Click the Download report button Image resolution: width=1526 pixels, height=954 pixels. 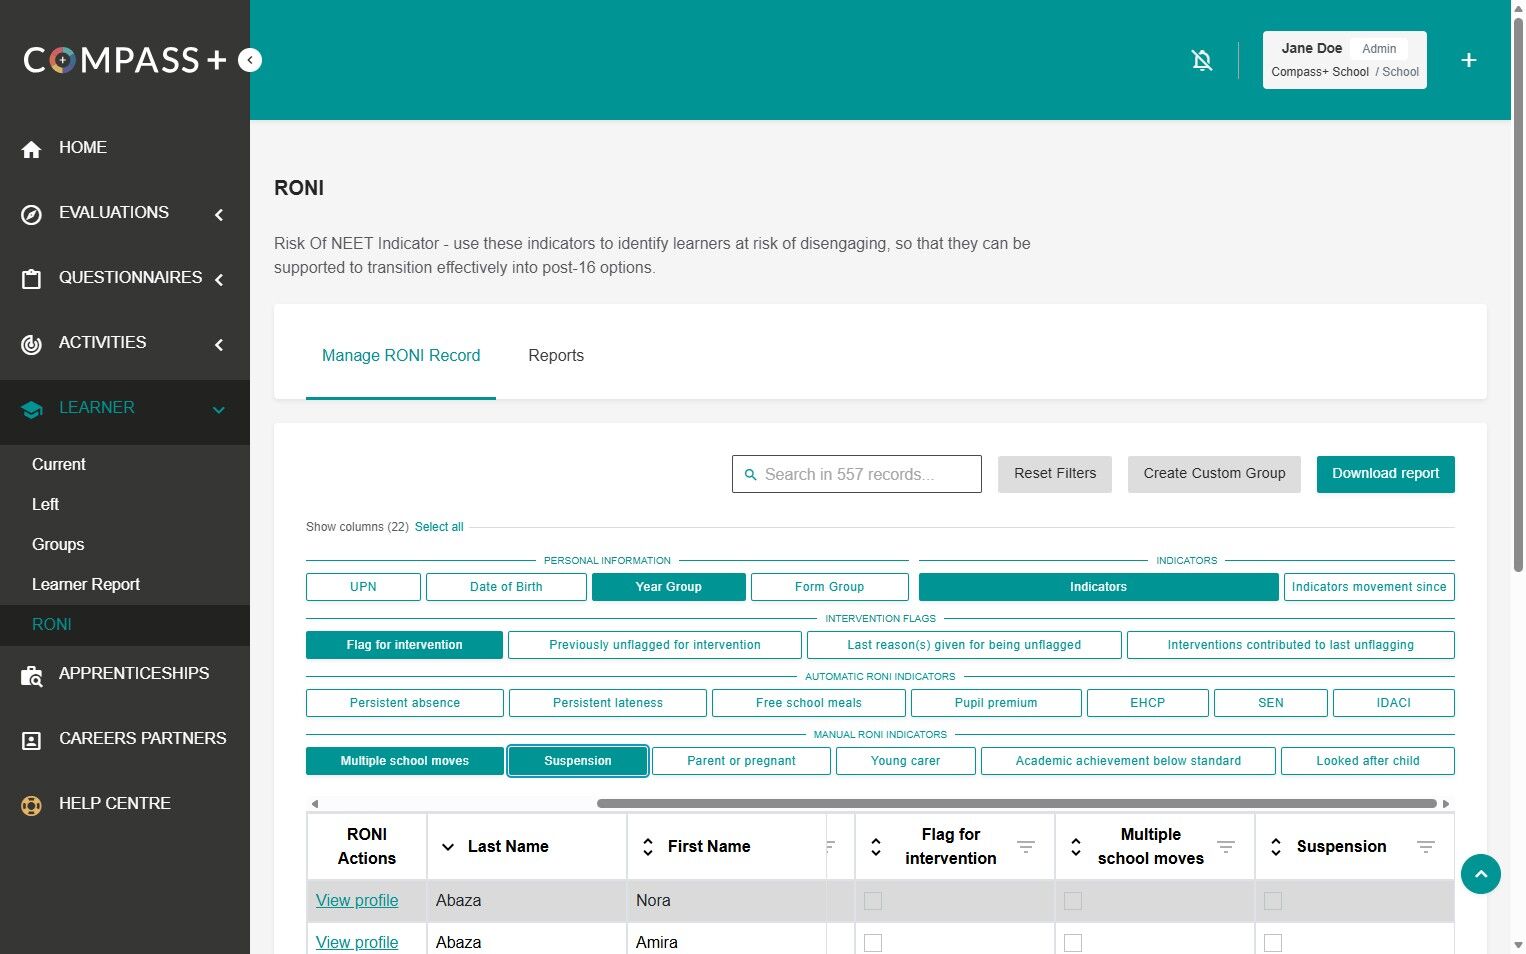tap(1385, 474)
